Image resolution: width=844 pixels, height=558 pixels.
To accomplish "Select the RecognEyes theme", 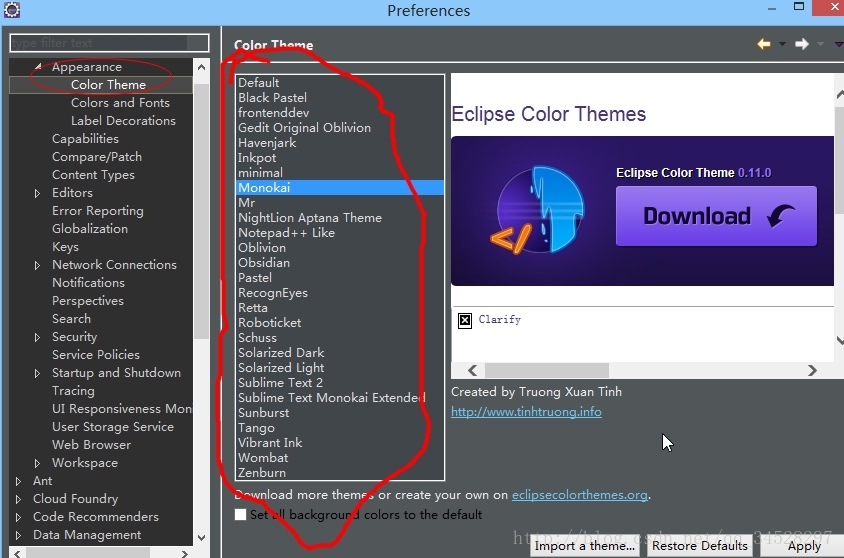I will 340,293.
